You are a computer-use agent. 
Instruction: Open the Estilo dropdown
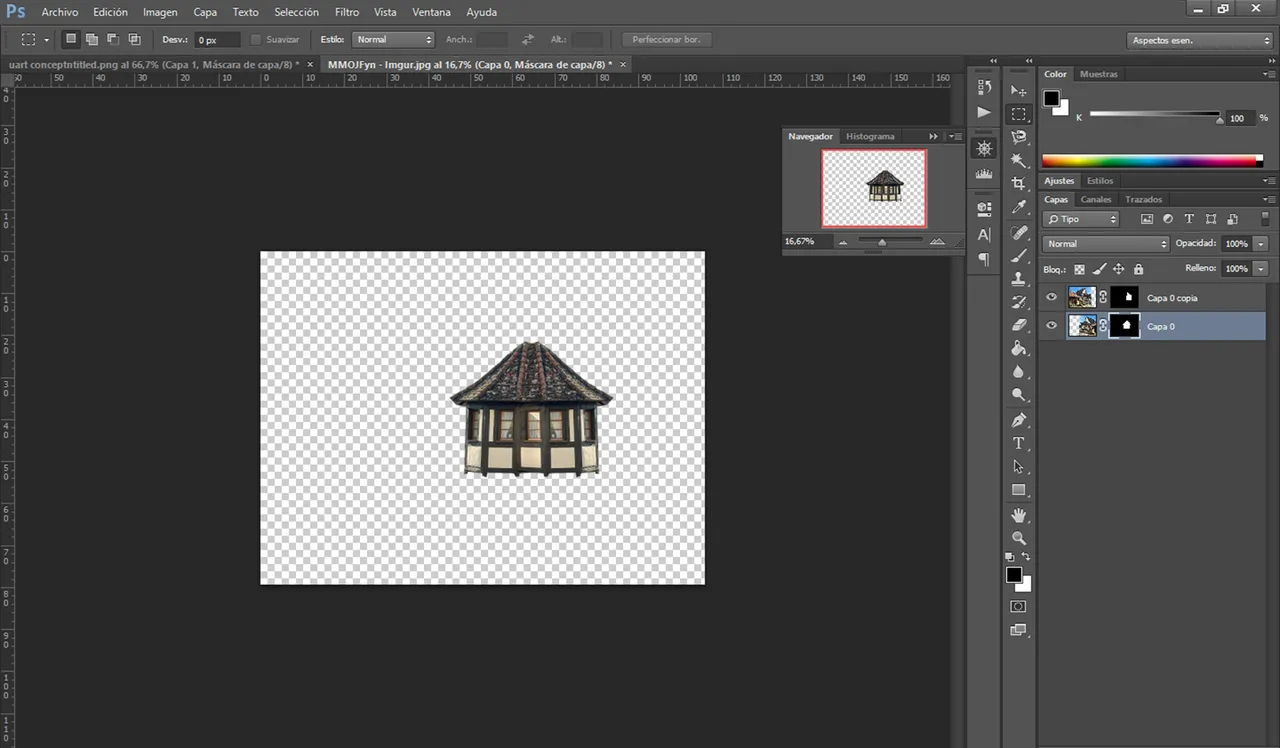394,40
